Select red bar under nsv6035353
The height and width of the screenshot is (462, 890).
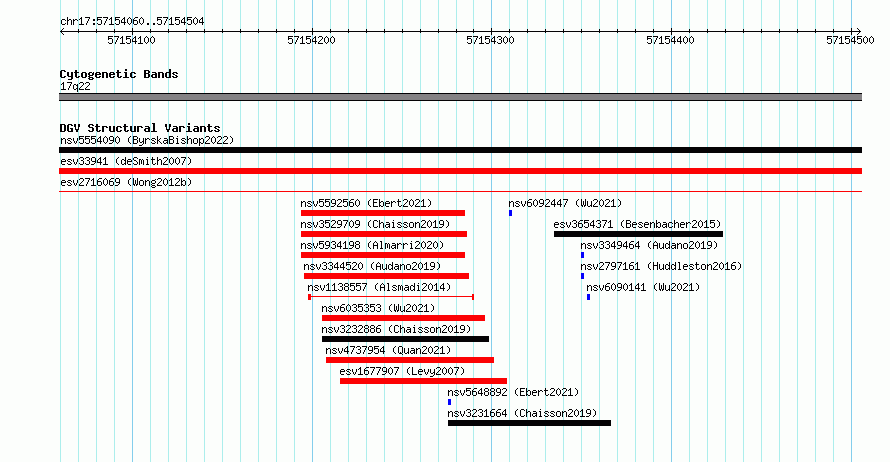point(404,318)
